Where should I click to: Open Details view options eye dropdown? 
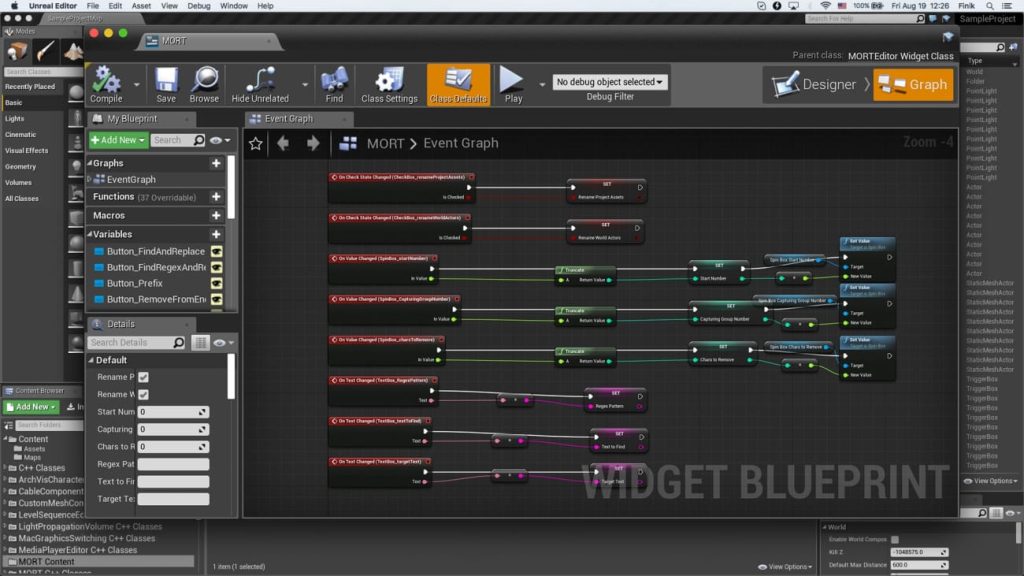pos(223,343)
